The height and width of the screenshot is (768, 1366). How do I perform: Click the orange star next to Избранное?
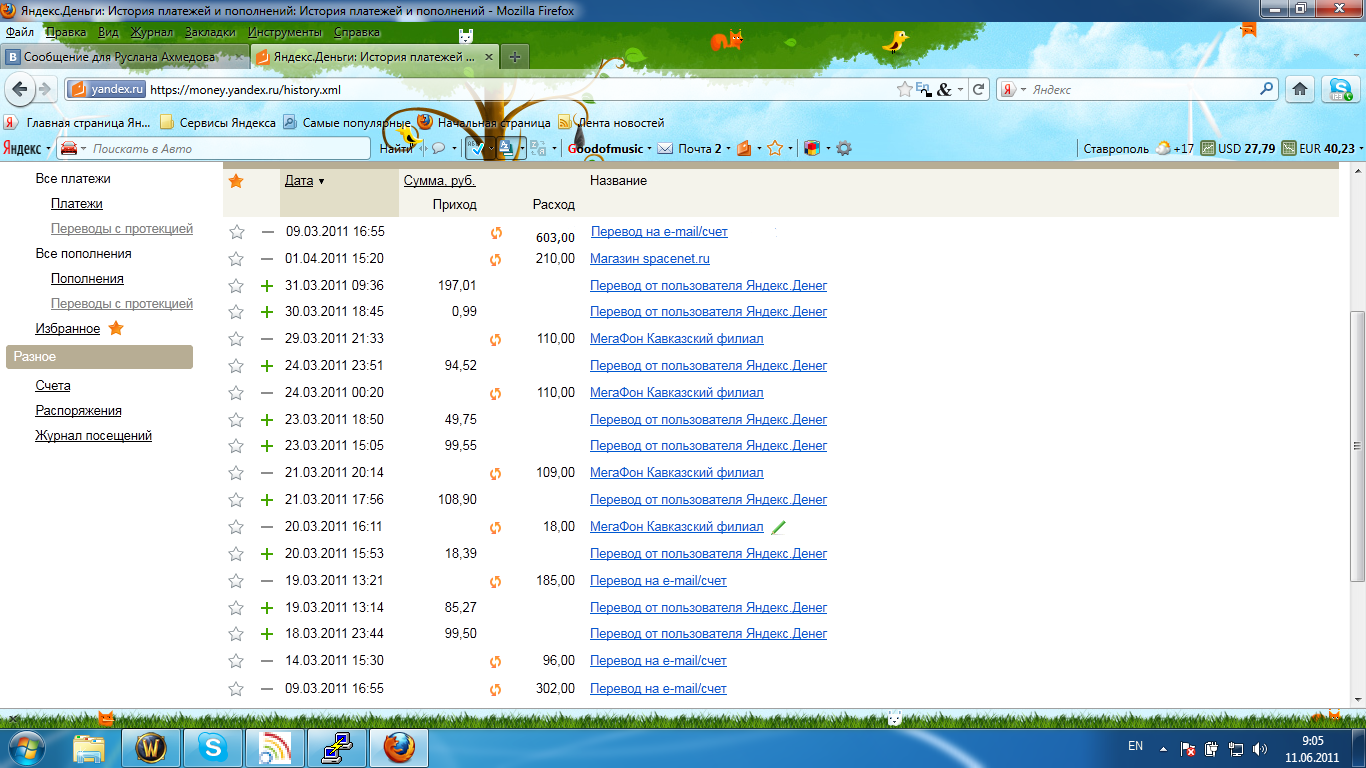116,328
